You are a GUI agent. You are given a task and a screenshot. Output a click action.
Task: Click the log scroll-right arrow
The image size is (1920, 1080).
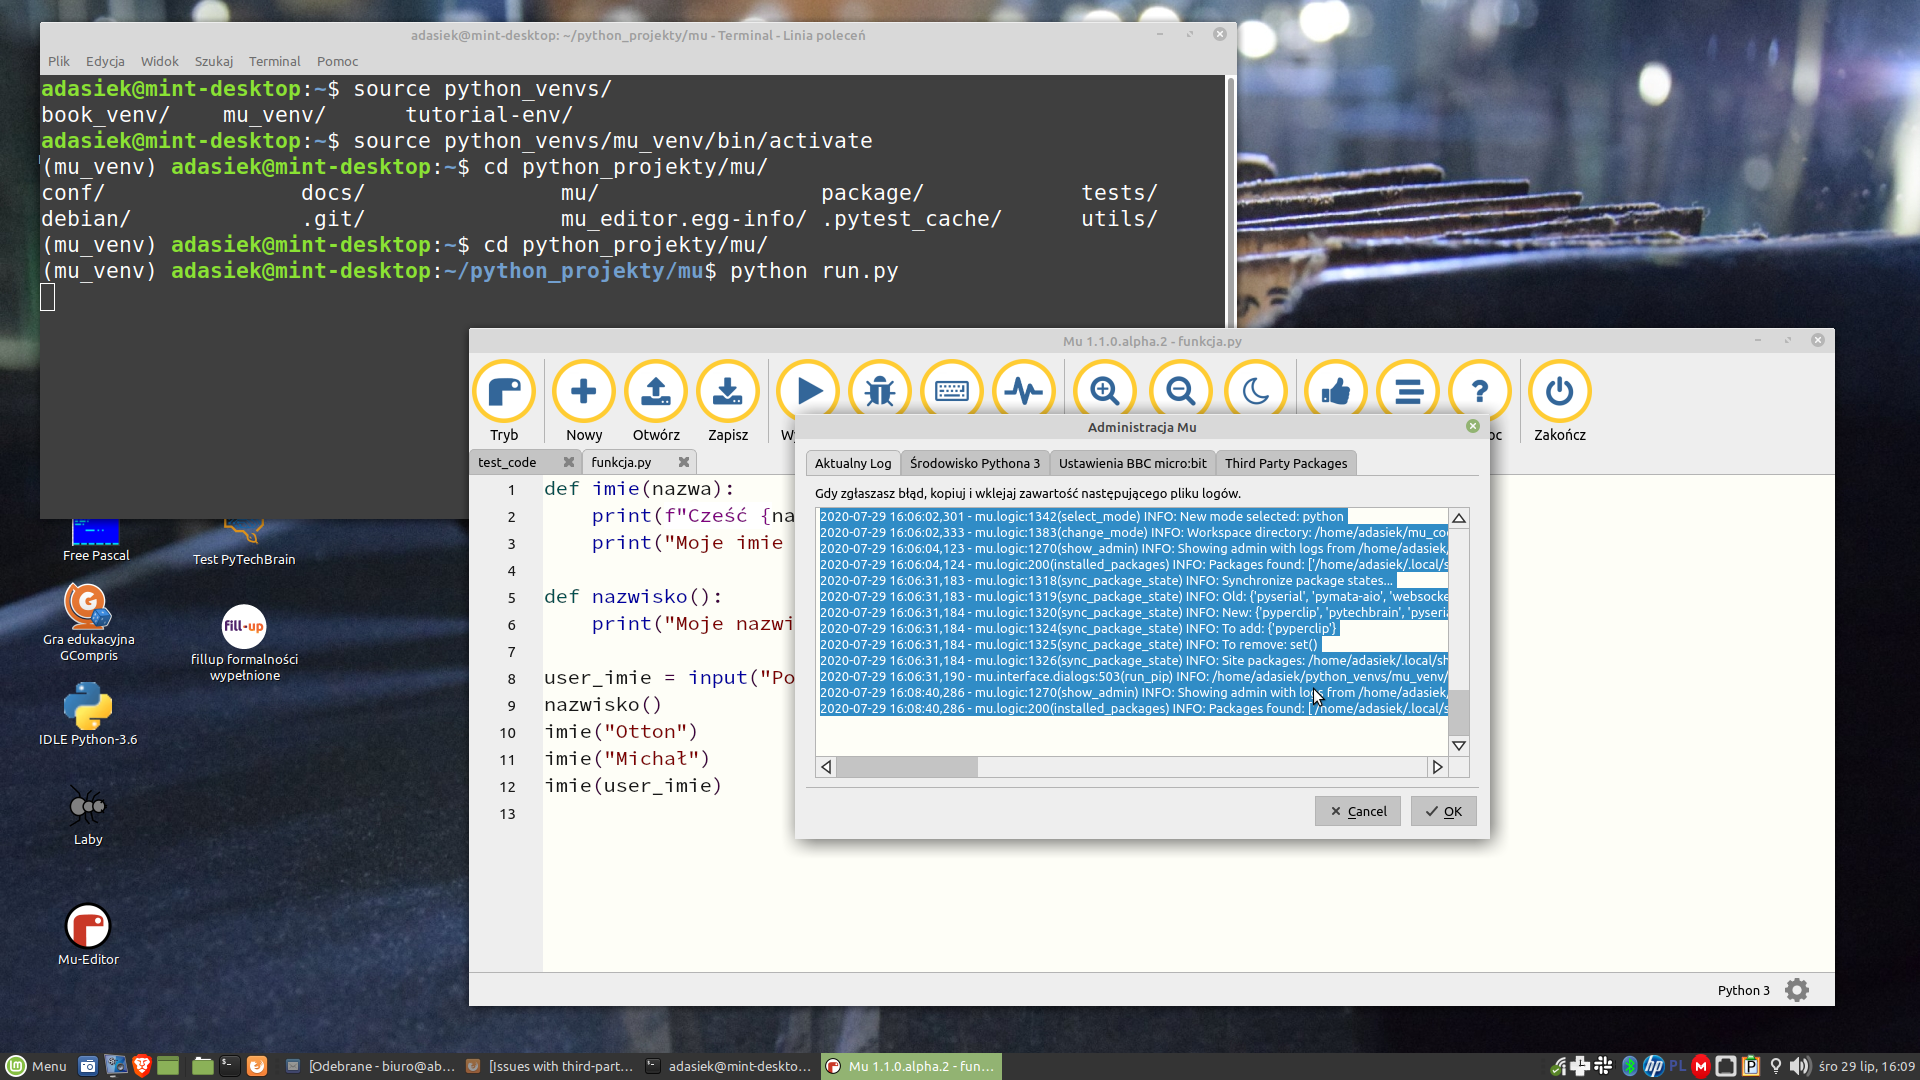coord(1437,767)
